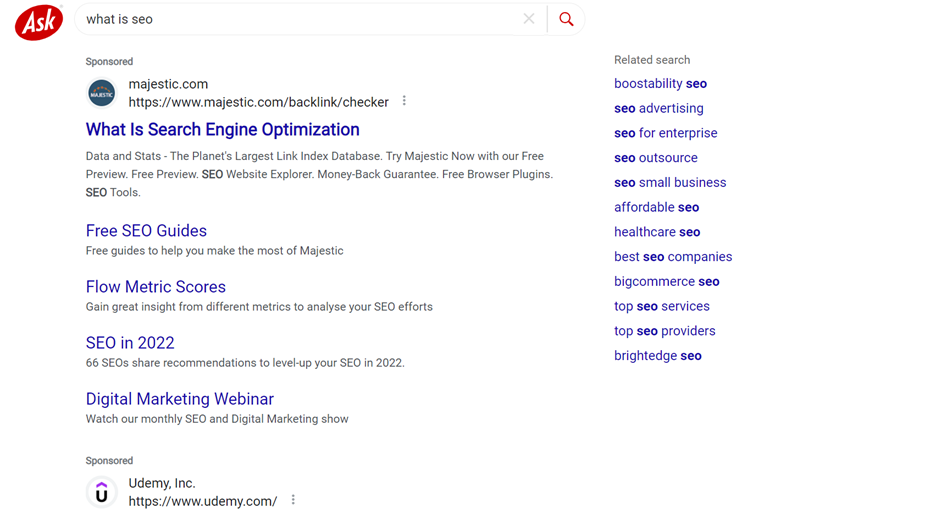Click the majestic.com backlink checker URL
The width and height of the screenshot is (925, 514).
point(258,102)
